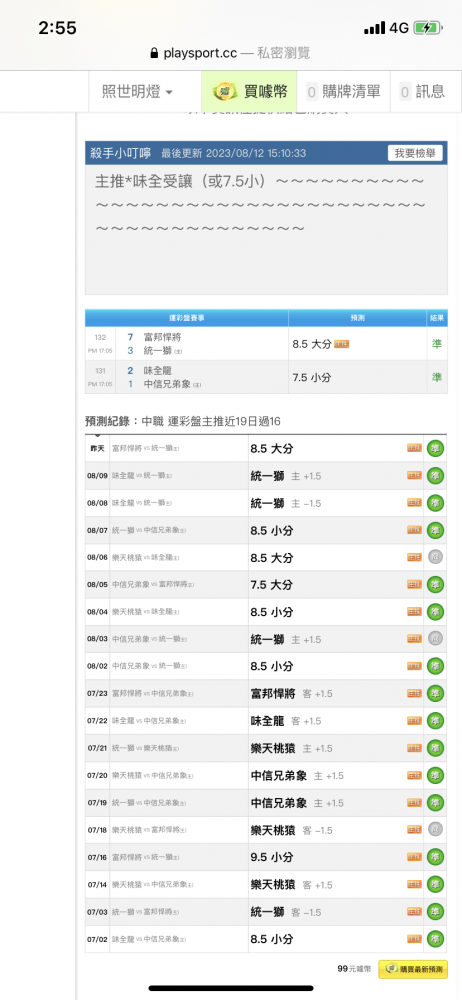Tap 富邦悍將 客 +1.5 on 07/23 row
The width and height of the screenshot is (462, 1000).
coord(291,693)
